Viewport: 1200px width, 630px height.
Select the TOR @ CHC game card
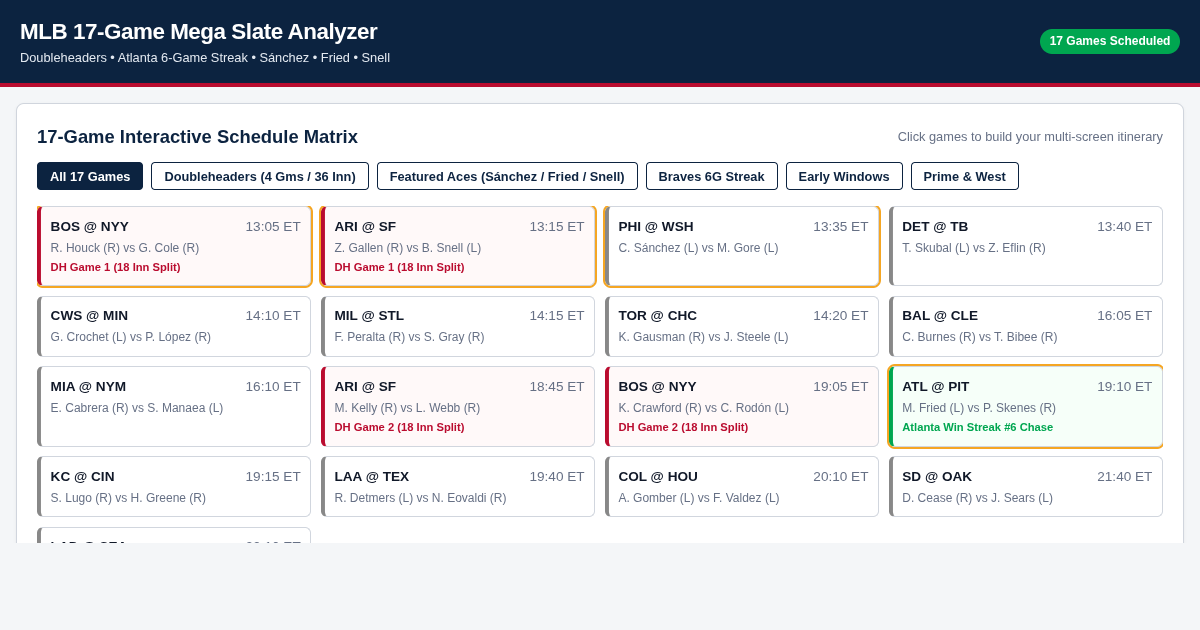point(742,326)
